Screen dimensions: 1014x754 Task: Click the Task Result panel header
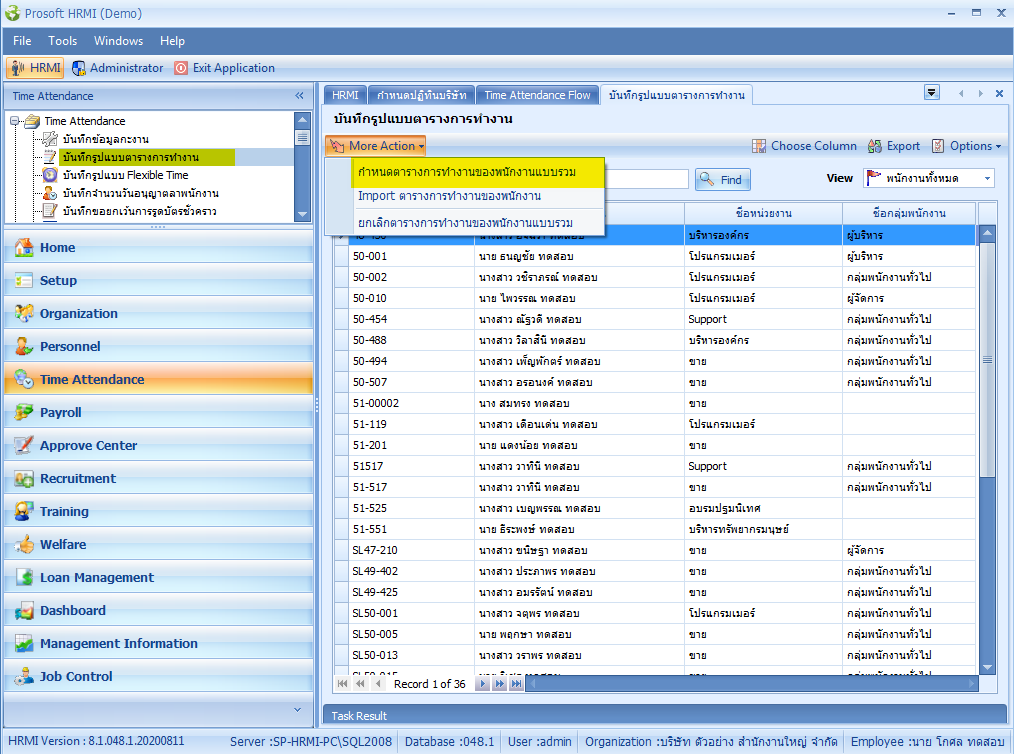coord(665,715)
